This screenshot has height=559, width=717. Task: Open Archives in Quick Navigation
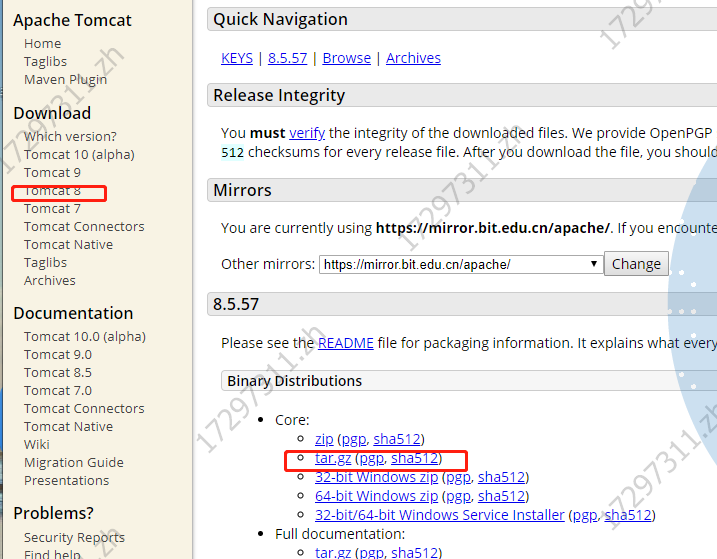pyautogui.click(x=413, y=58)
